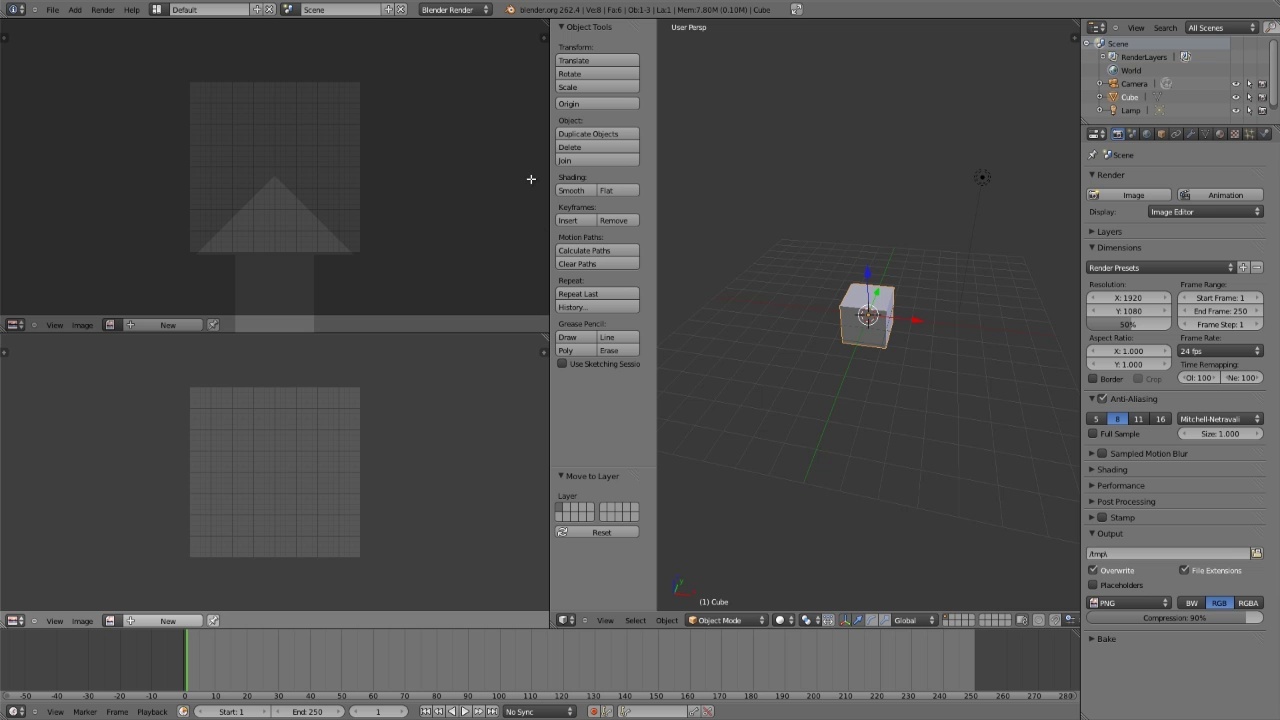
Task: Toggle the Cube visibility eye in the Outliner
Action: pos(1235,96)
